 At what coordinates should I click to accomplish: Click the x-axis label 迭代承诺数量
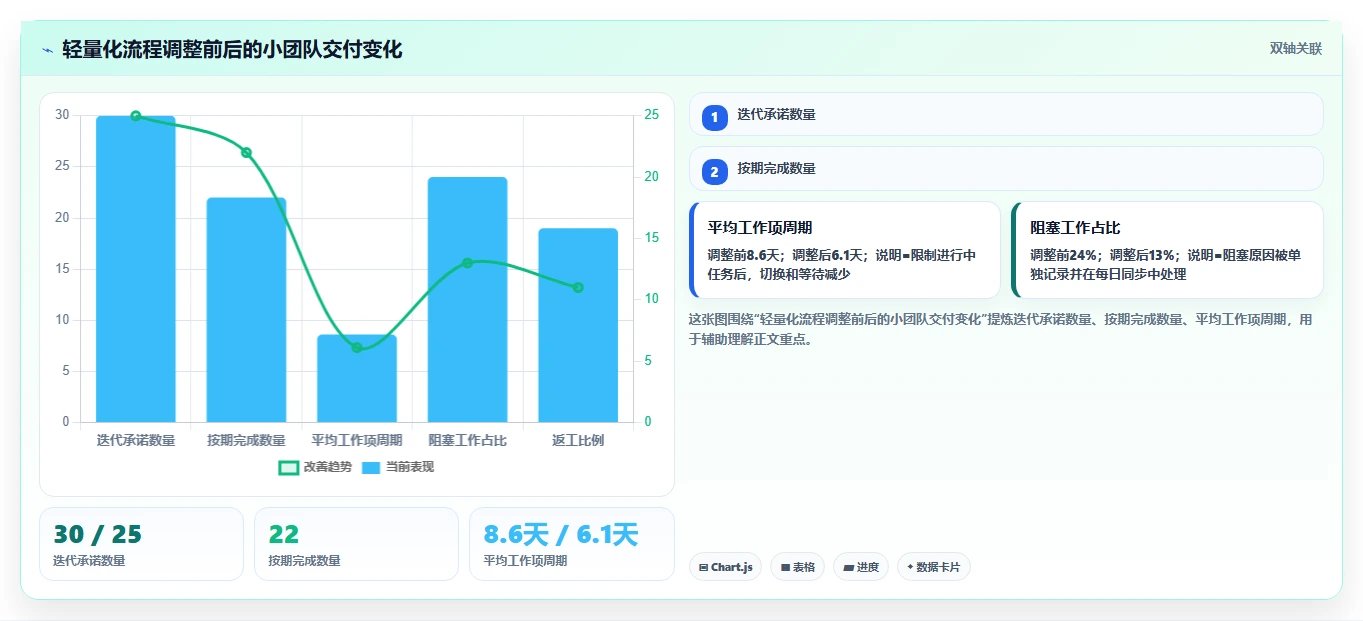pyautogui.click(x=136, y=440)
